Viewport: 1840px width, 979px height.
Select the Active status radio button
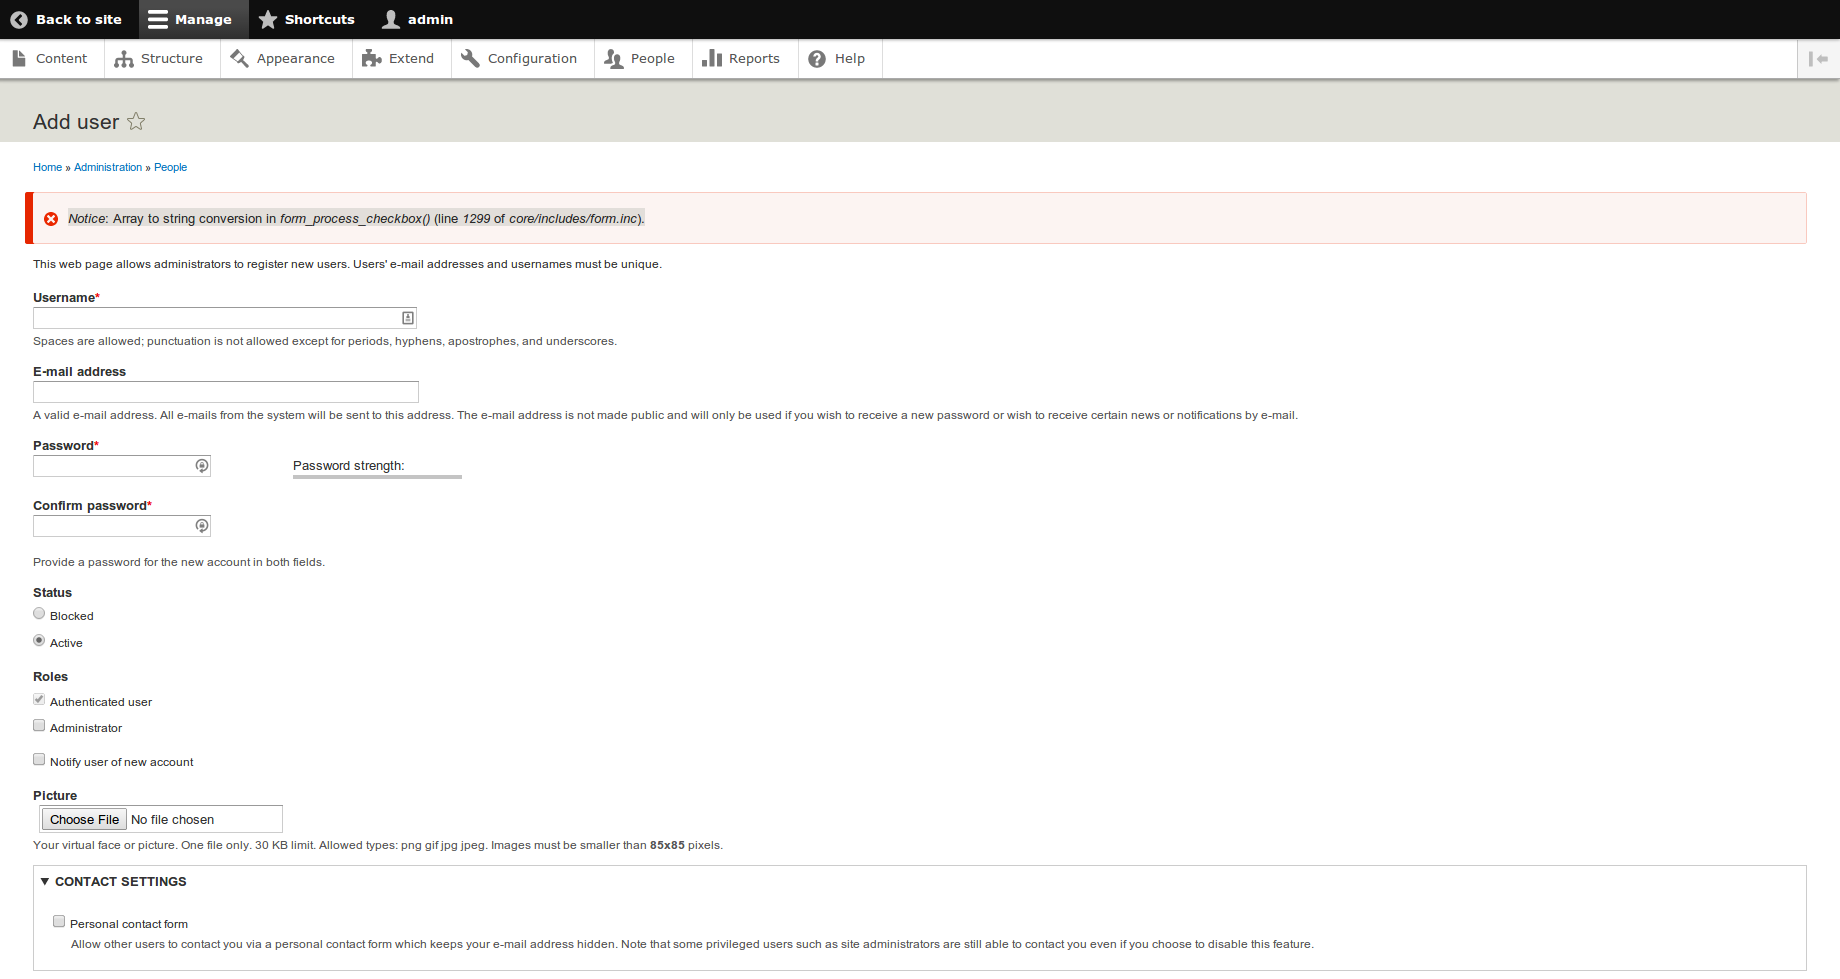[x=39, y=640]
